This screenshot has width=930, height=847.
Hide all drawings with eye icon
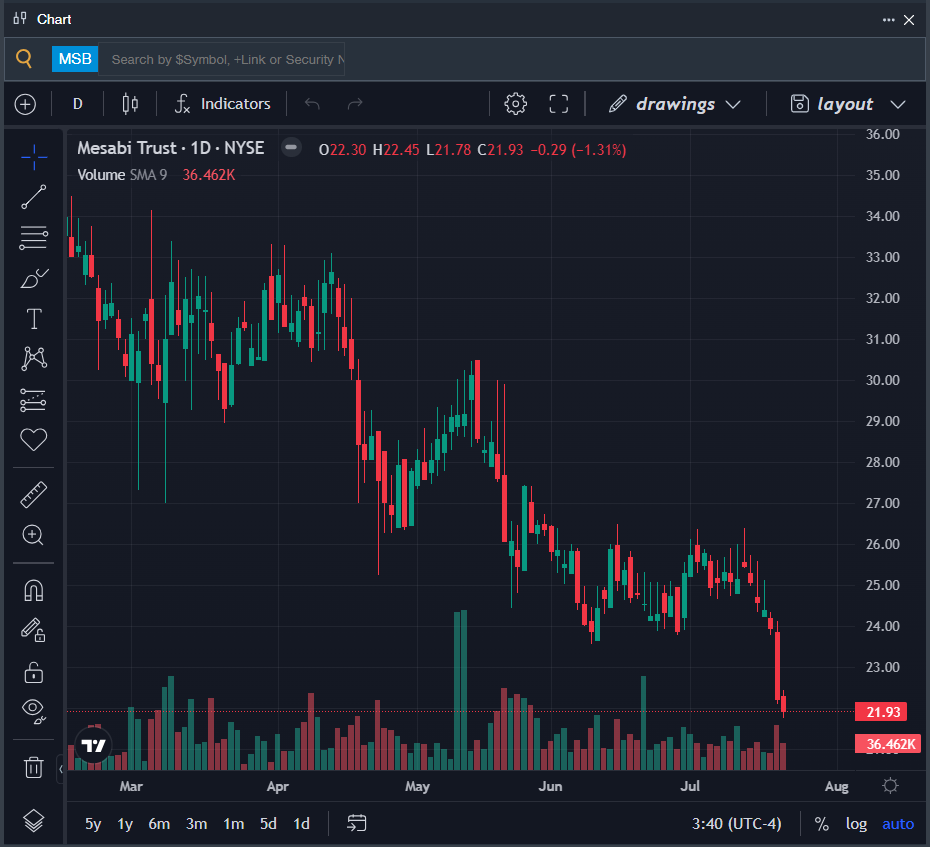[x=33, y=711]
